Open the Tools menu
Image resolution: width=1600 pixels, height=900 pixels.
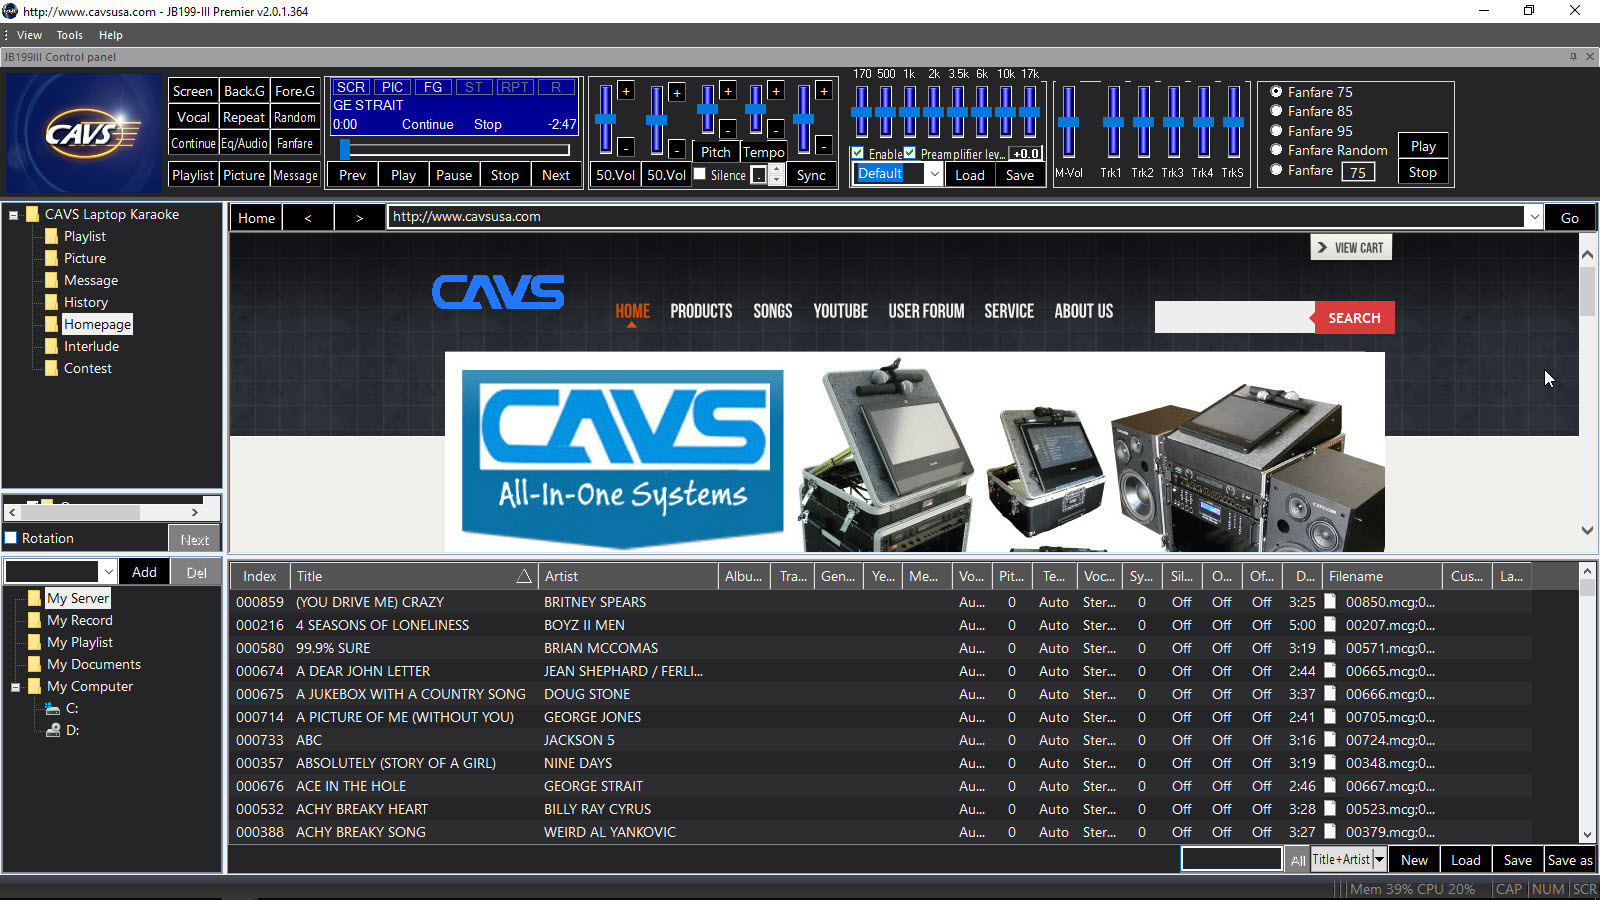(69, 35)
